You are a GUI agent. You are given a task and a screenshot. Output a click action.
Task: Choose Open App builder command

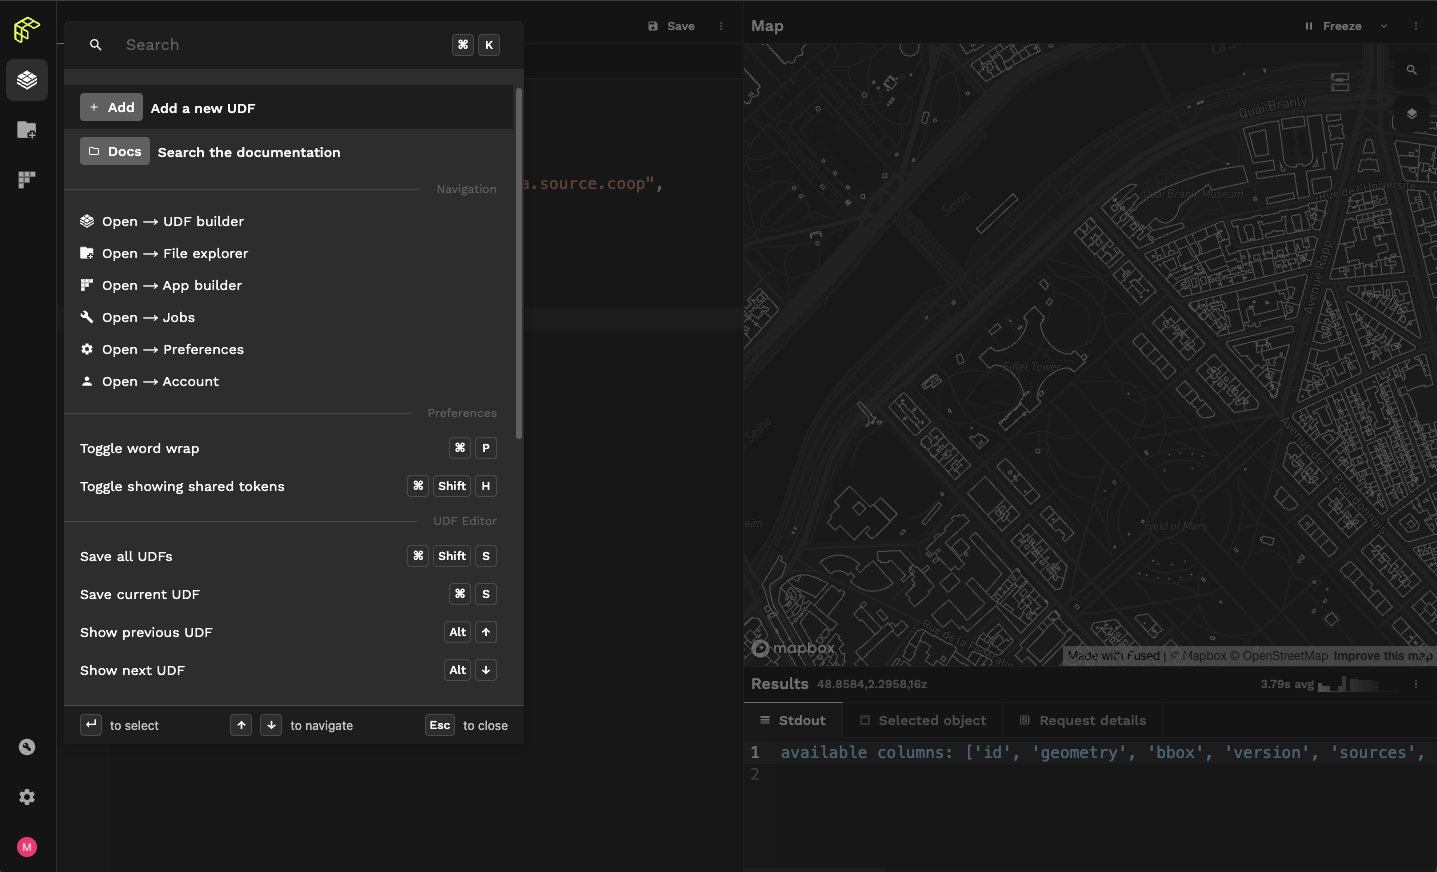pyautogui.click(x=288, y=285)
